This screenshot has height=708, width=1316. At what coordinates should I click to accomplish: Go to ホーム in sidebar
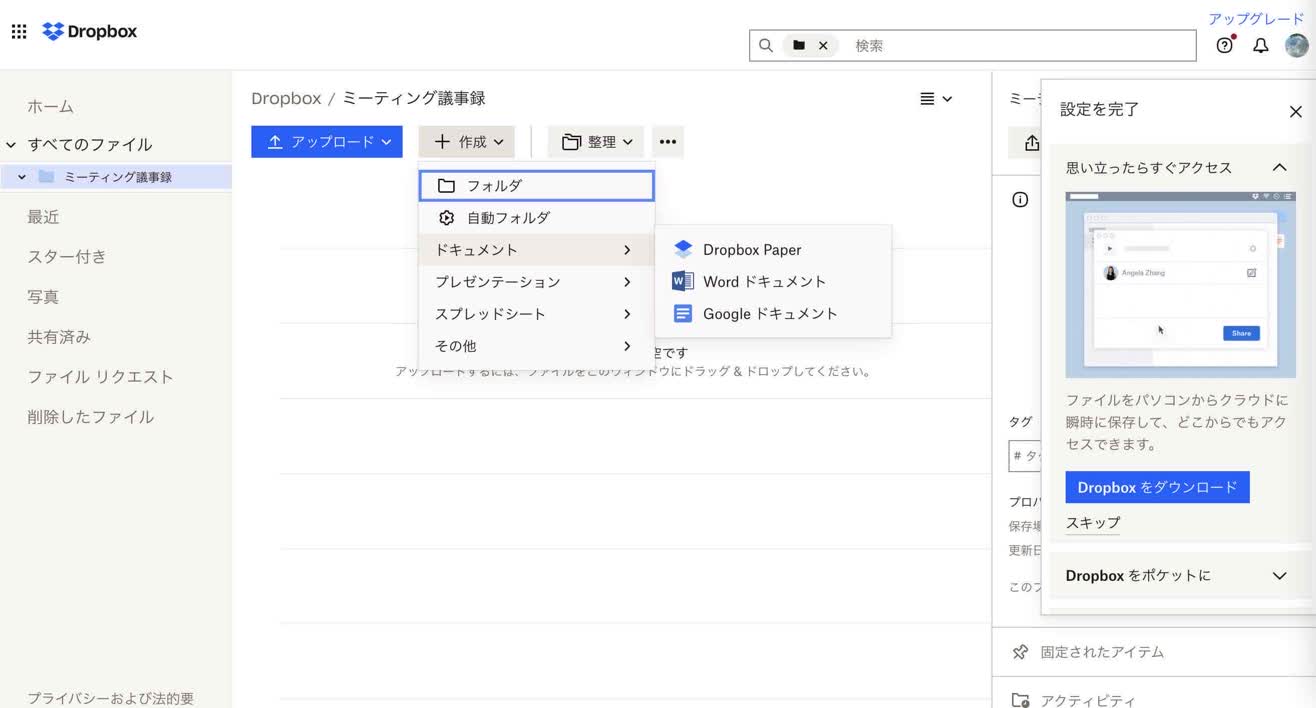pyautogui.click(x=50, y=106)
